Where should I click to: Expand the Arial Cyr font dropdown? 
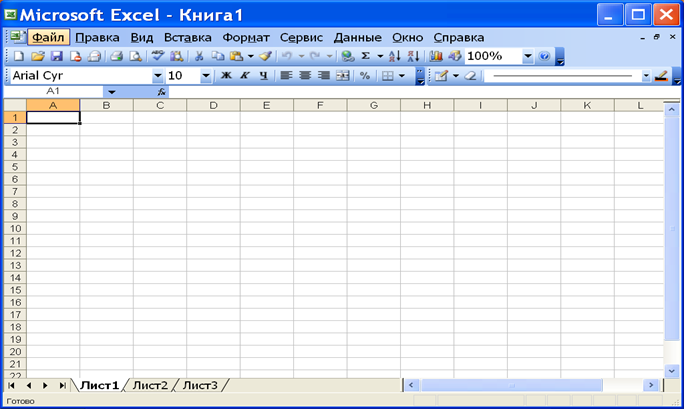click(157, 76)
